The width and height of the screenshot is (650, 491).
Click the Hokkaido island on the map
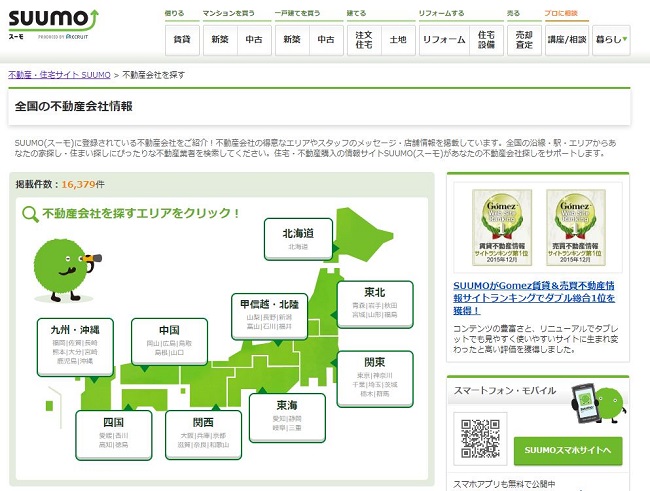tap(360, 234)
